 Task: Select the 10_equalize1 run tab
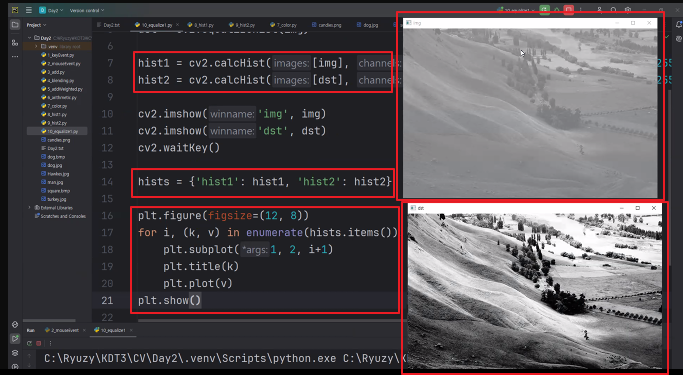[x=110, y=330]
